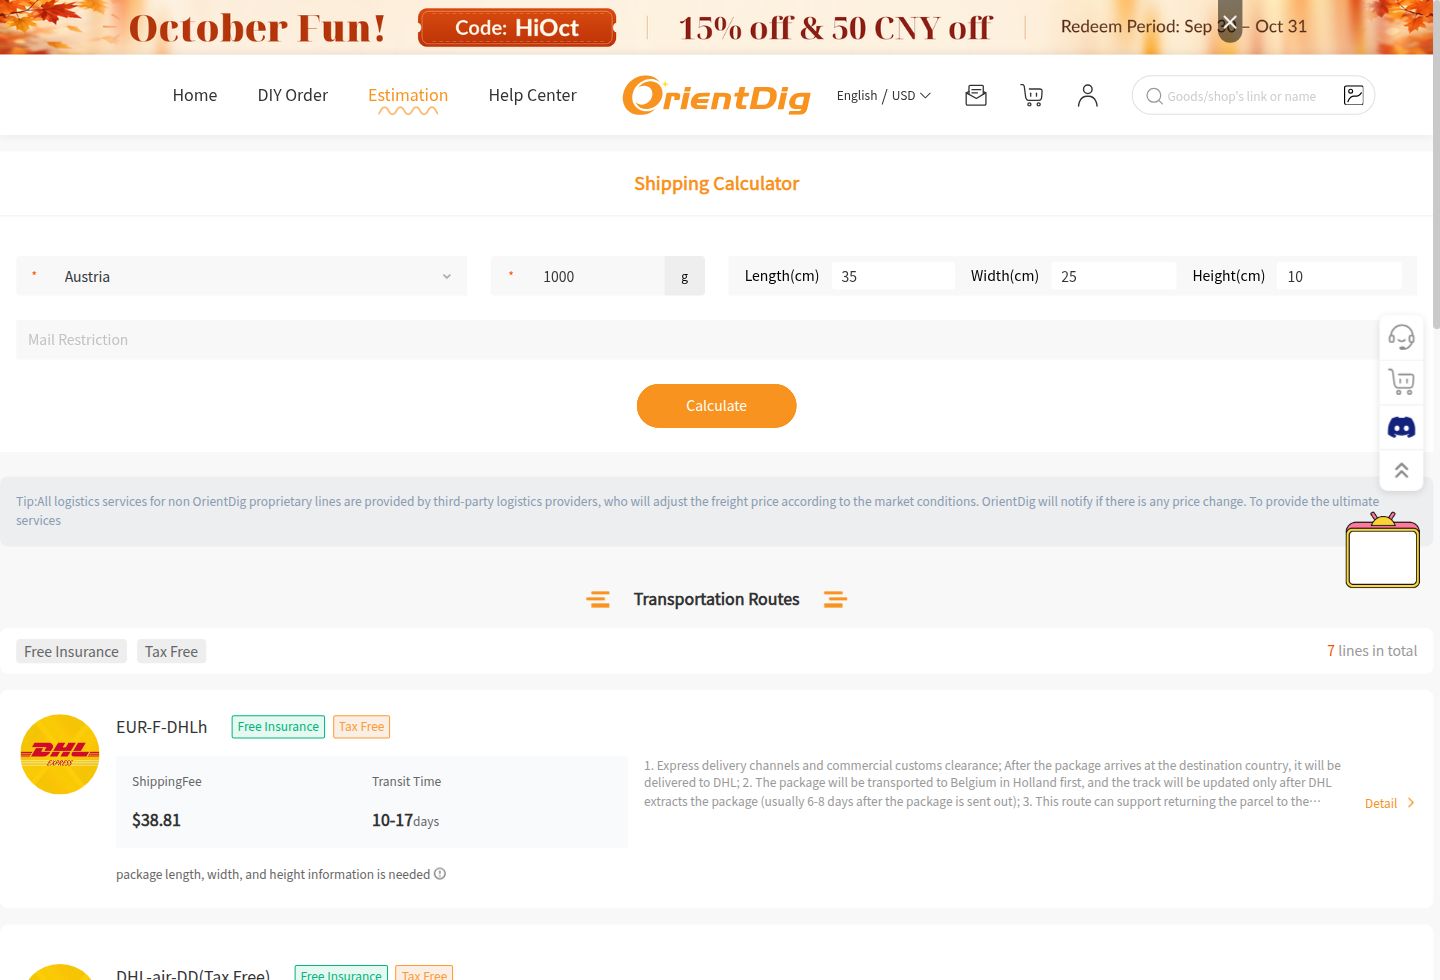Search by image icon in search box

coord(1354,95)
